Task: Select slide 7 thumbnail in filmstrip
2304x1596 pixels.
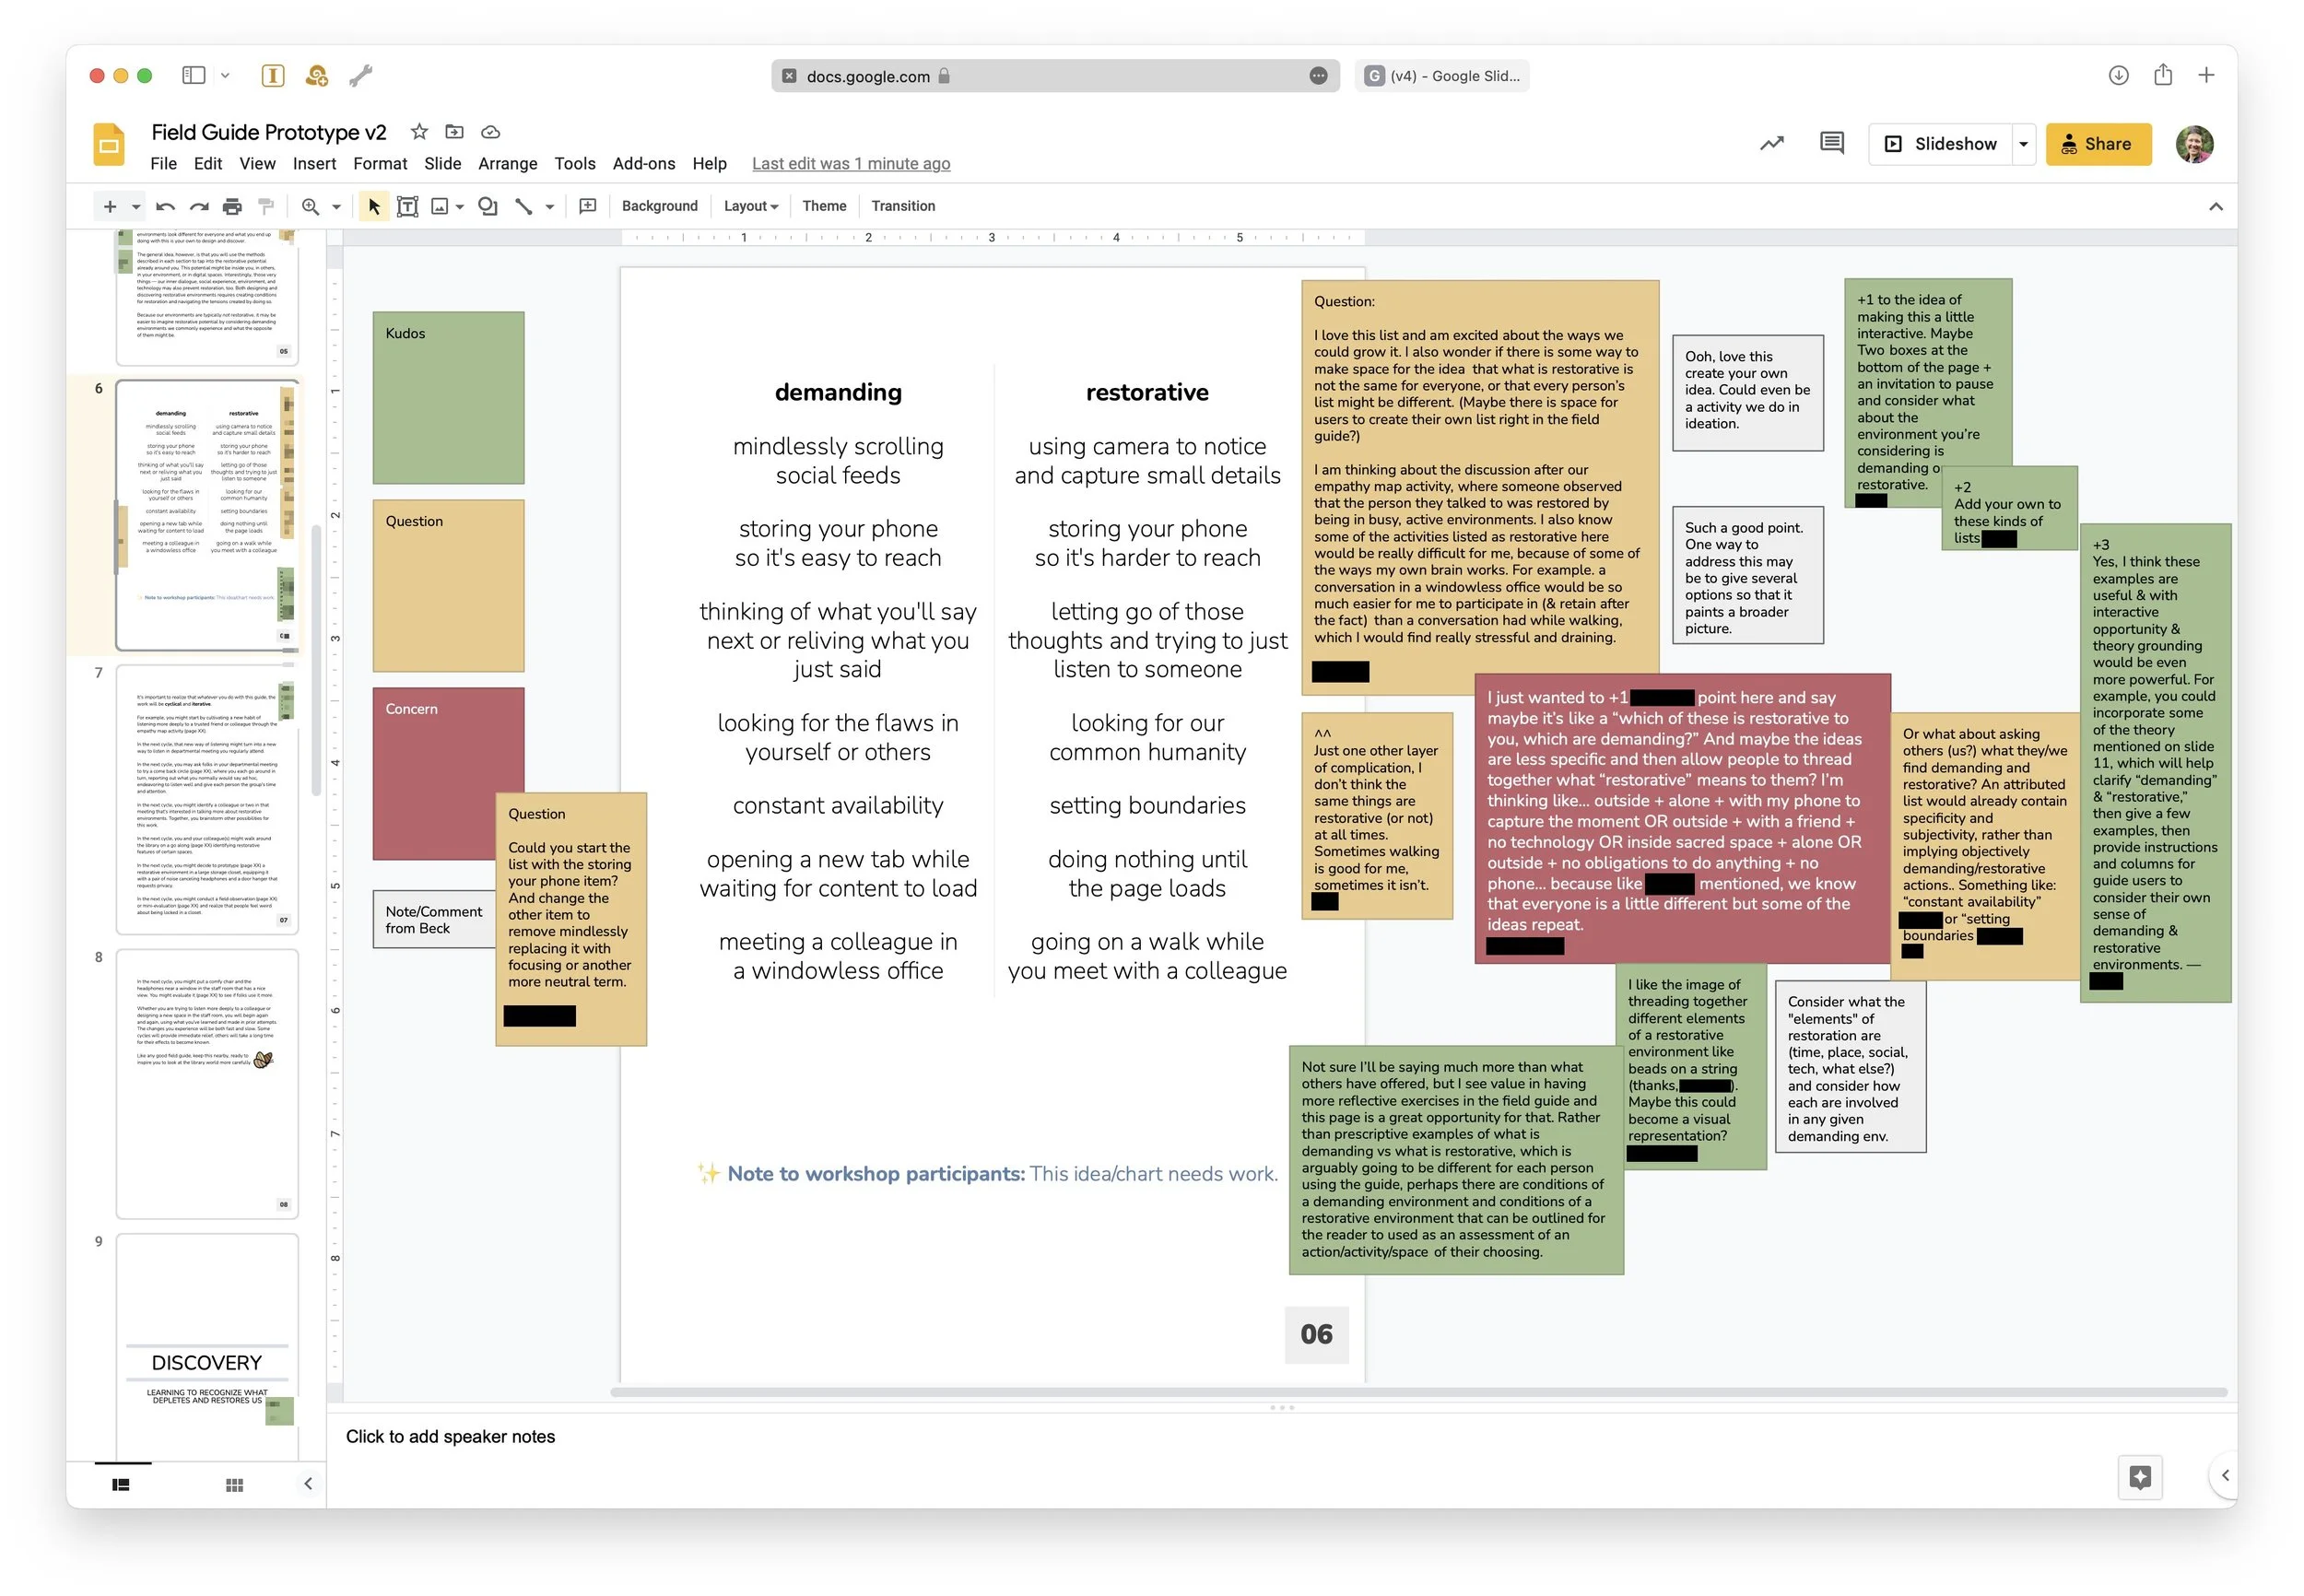Action: pos(207,799)
